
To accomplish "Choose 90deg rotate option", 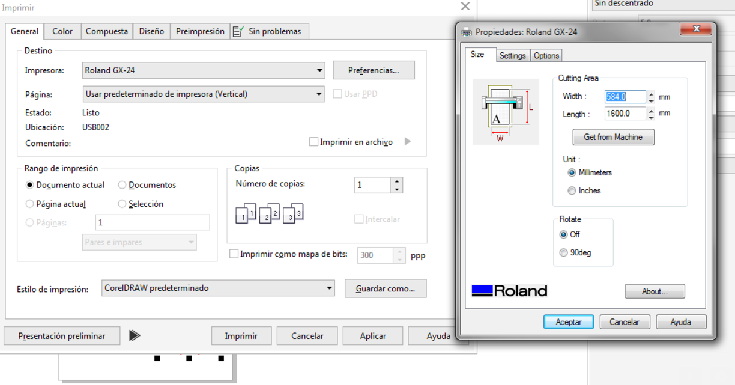I will click(563, 253).
